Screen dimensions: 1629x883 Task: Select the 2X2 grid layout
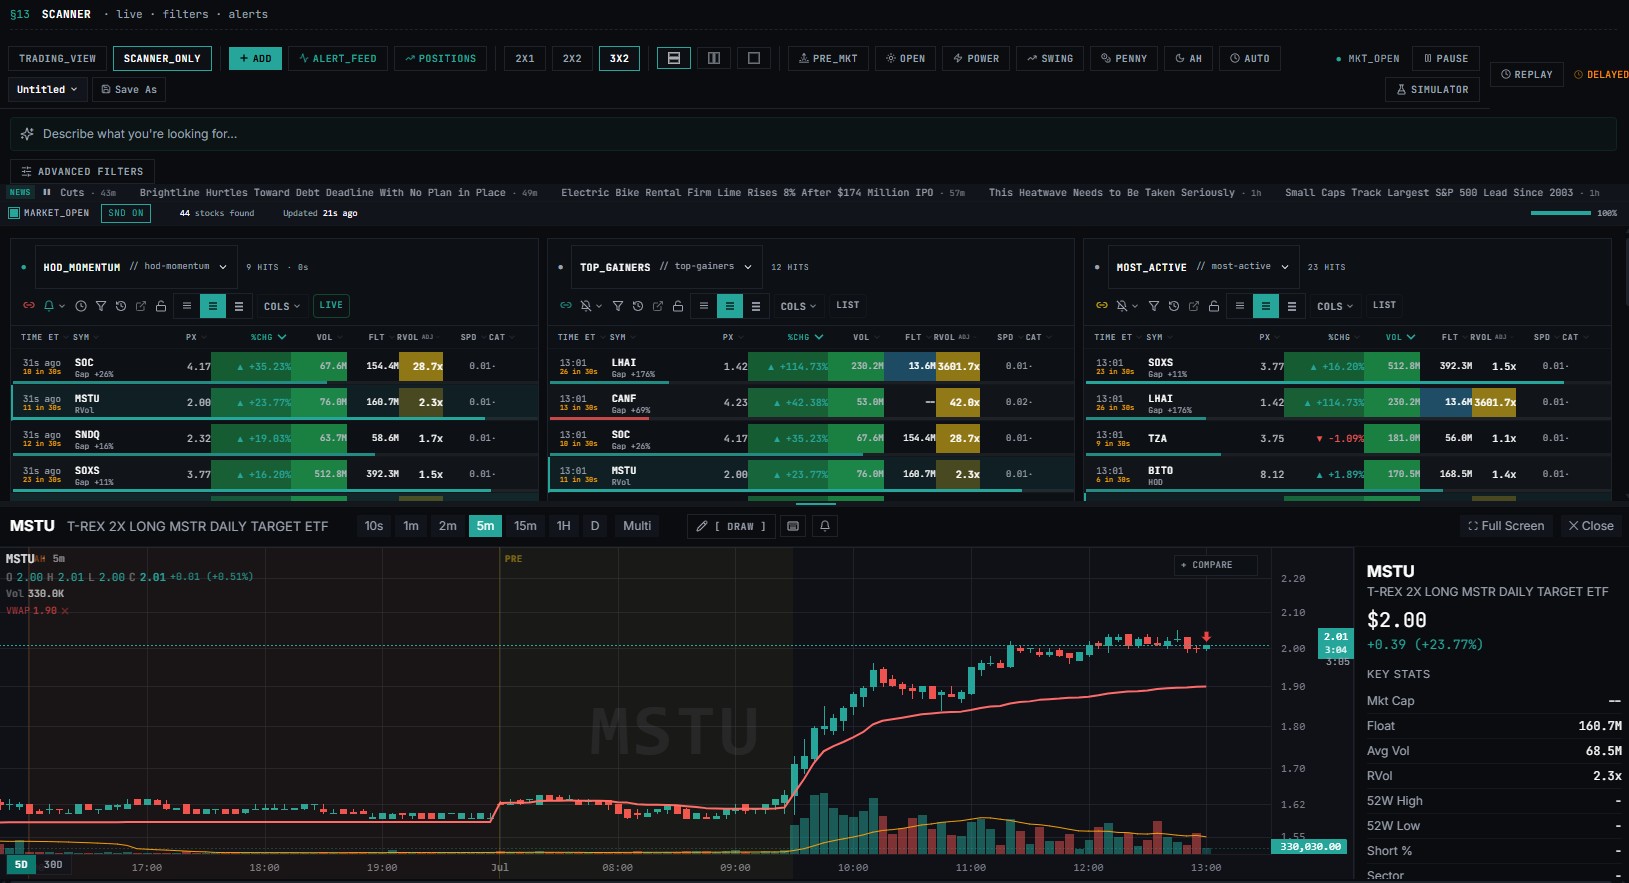(x=572, y=58)
